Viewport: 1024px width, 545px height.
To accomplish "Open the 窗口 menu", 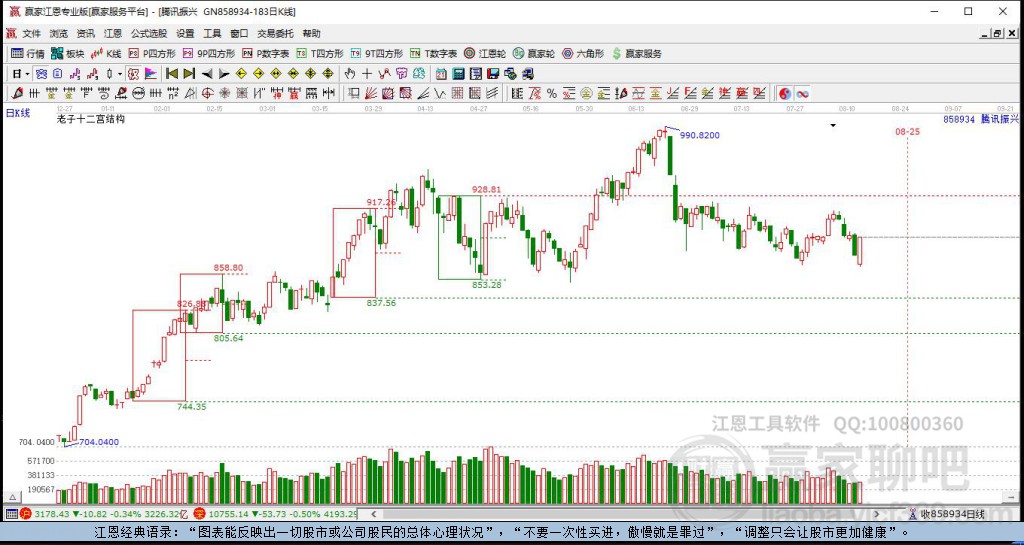I will coord(239,33).
